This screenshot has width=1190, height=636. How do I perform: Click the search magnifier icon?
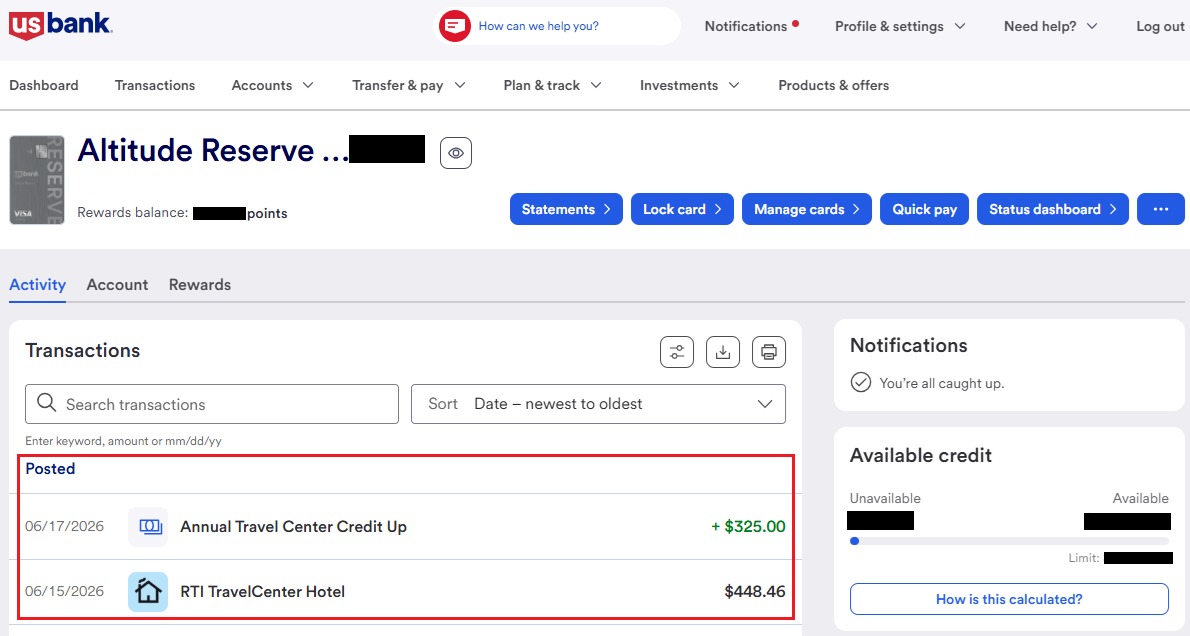tap(46, 403)
